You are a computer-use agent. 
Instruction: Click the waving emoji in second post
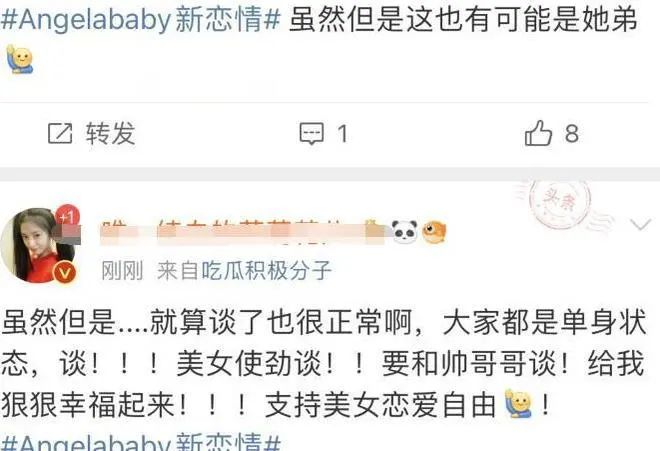(519, 403)
